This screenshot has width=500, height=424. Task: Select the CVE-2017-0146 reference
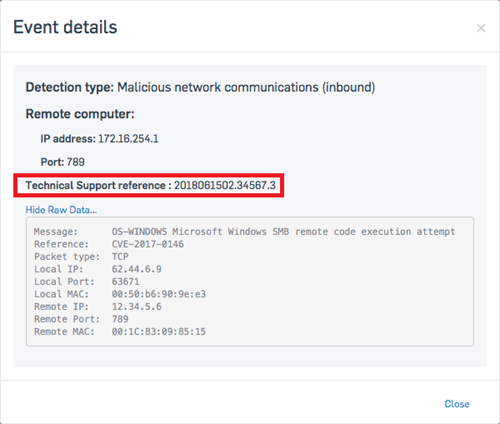pos(148,244)
